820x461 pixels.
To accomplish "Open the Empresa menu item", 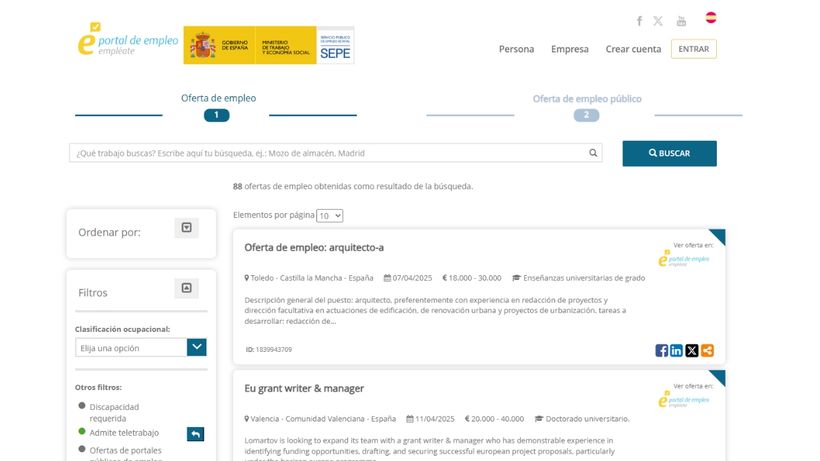I will tap(570, 49).
